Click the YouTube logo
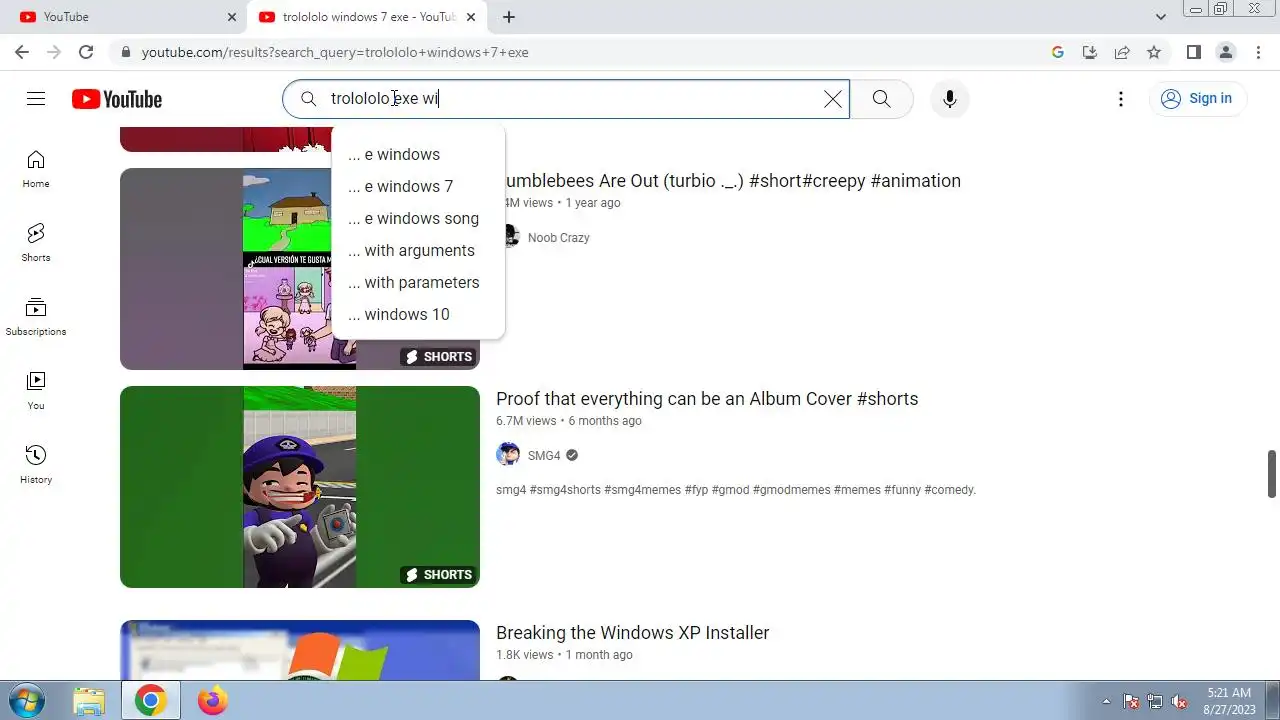1280x720 pixels. pos(117,99)
